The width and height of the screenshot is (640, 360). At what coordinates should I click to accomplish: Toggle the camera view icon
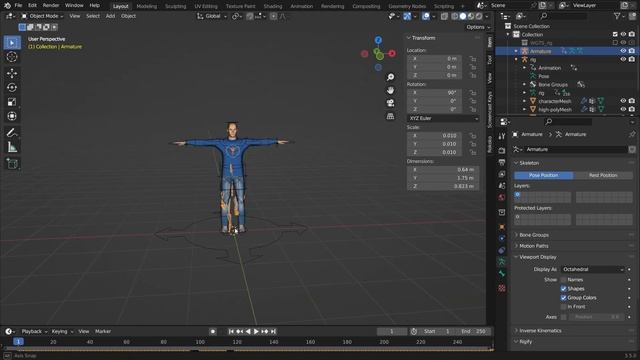click(391, 103)
